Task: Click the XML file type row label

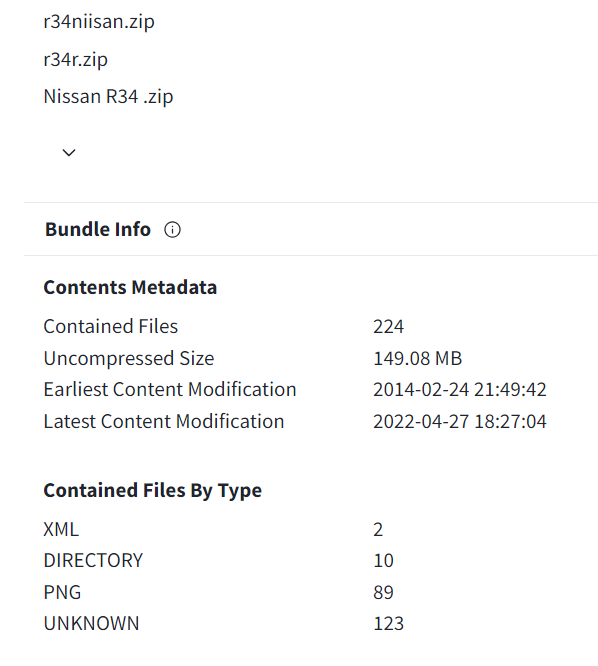Action: (61, 530)
